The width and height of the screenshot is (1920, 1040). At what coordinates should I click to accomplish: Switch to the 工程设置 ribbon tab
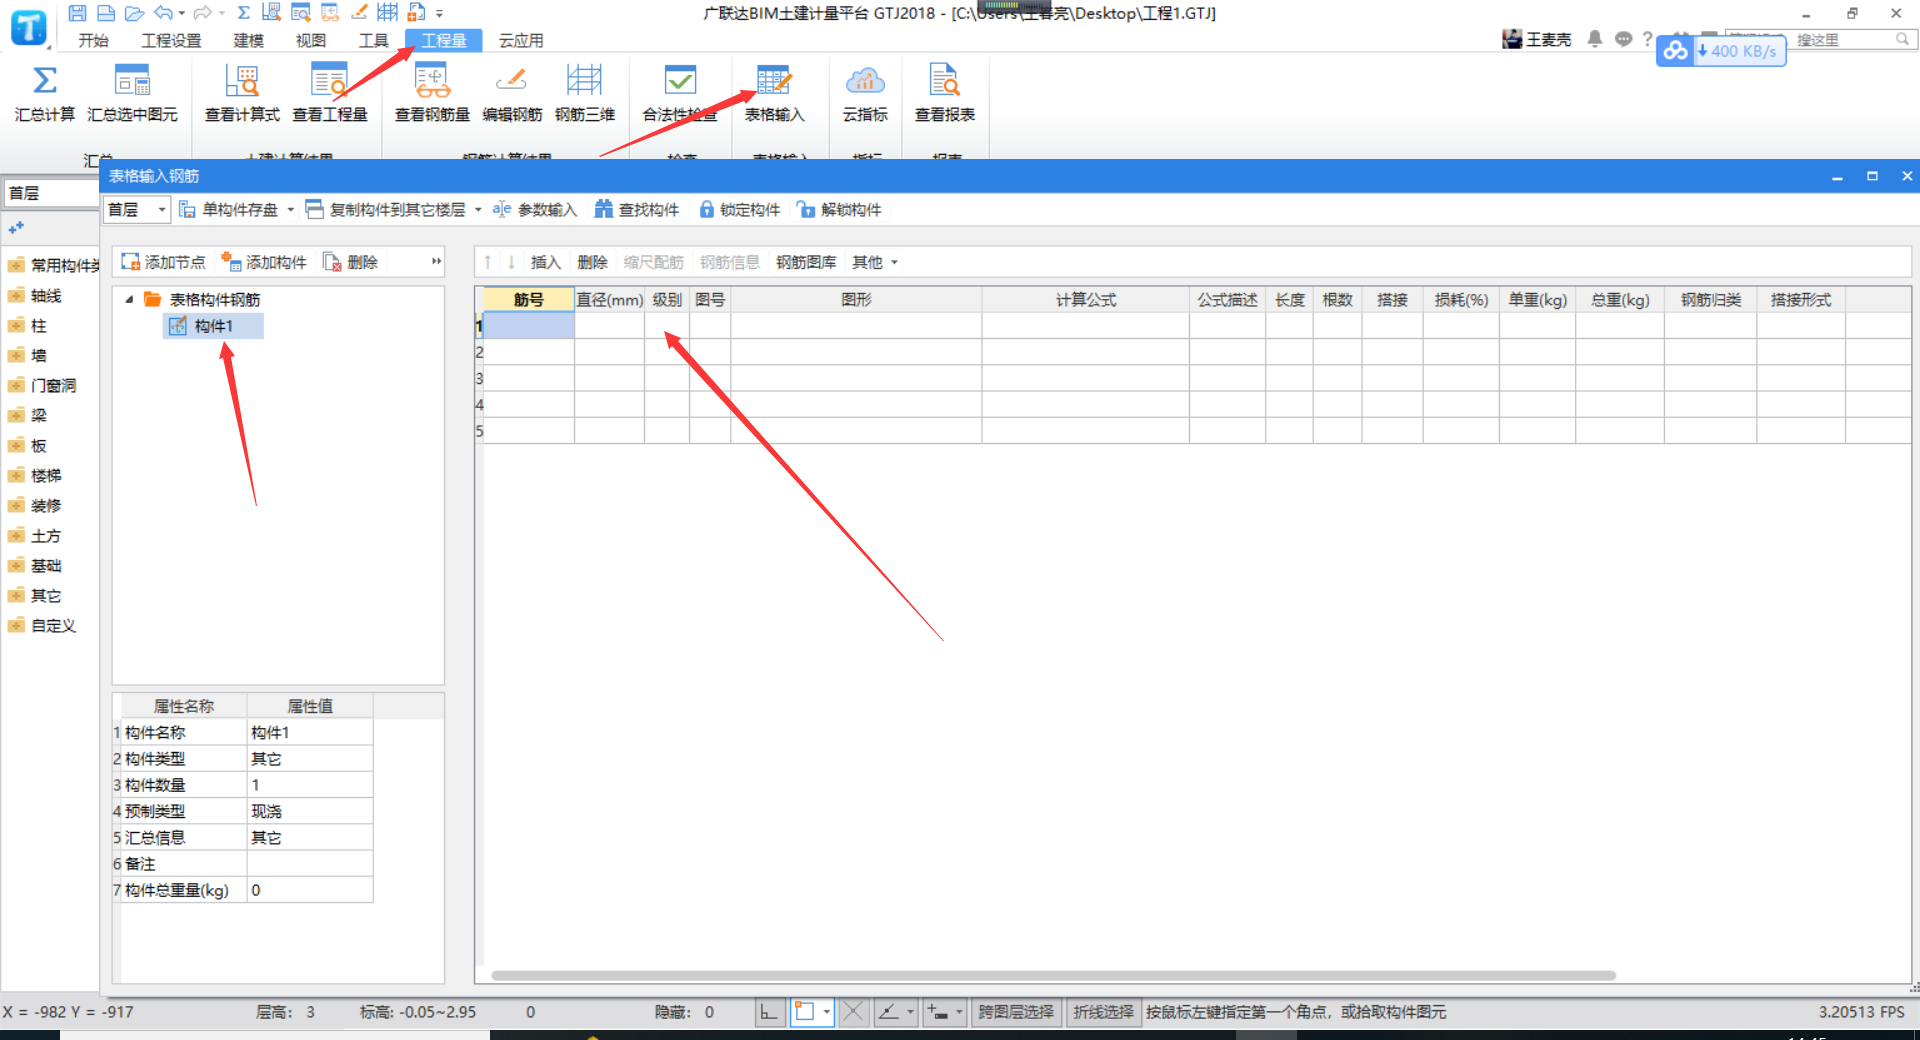pos(171,40)
